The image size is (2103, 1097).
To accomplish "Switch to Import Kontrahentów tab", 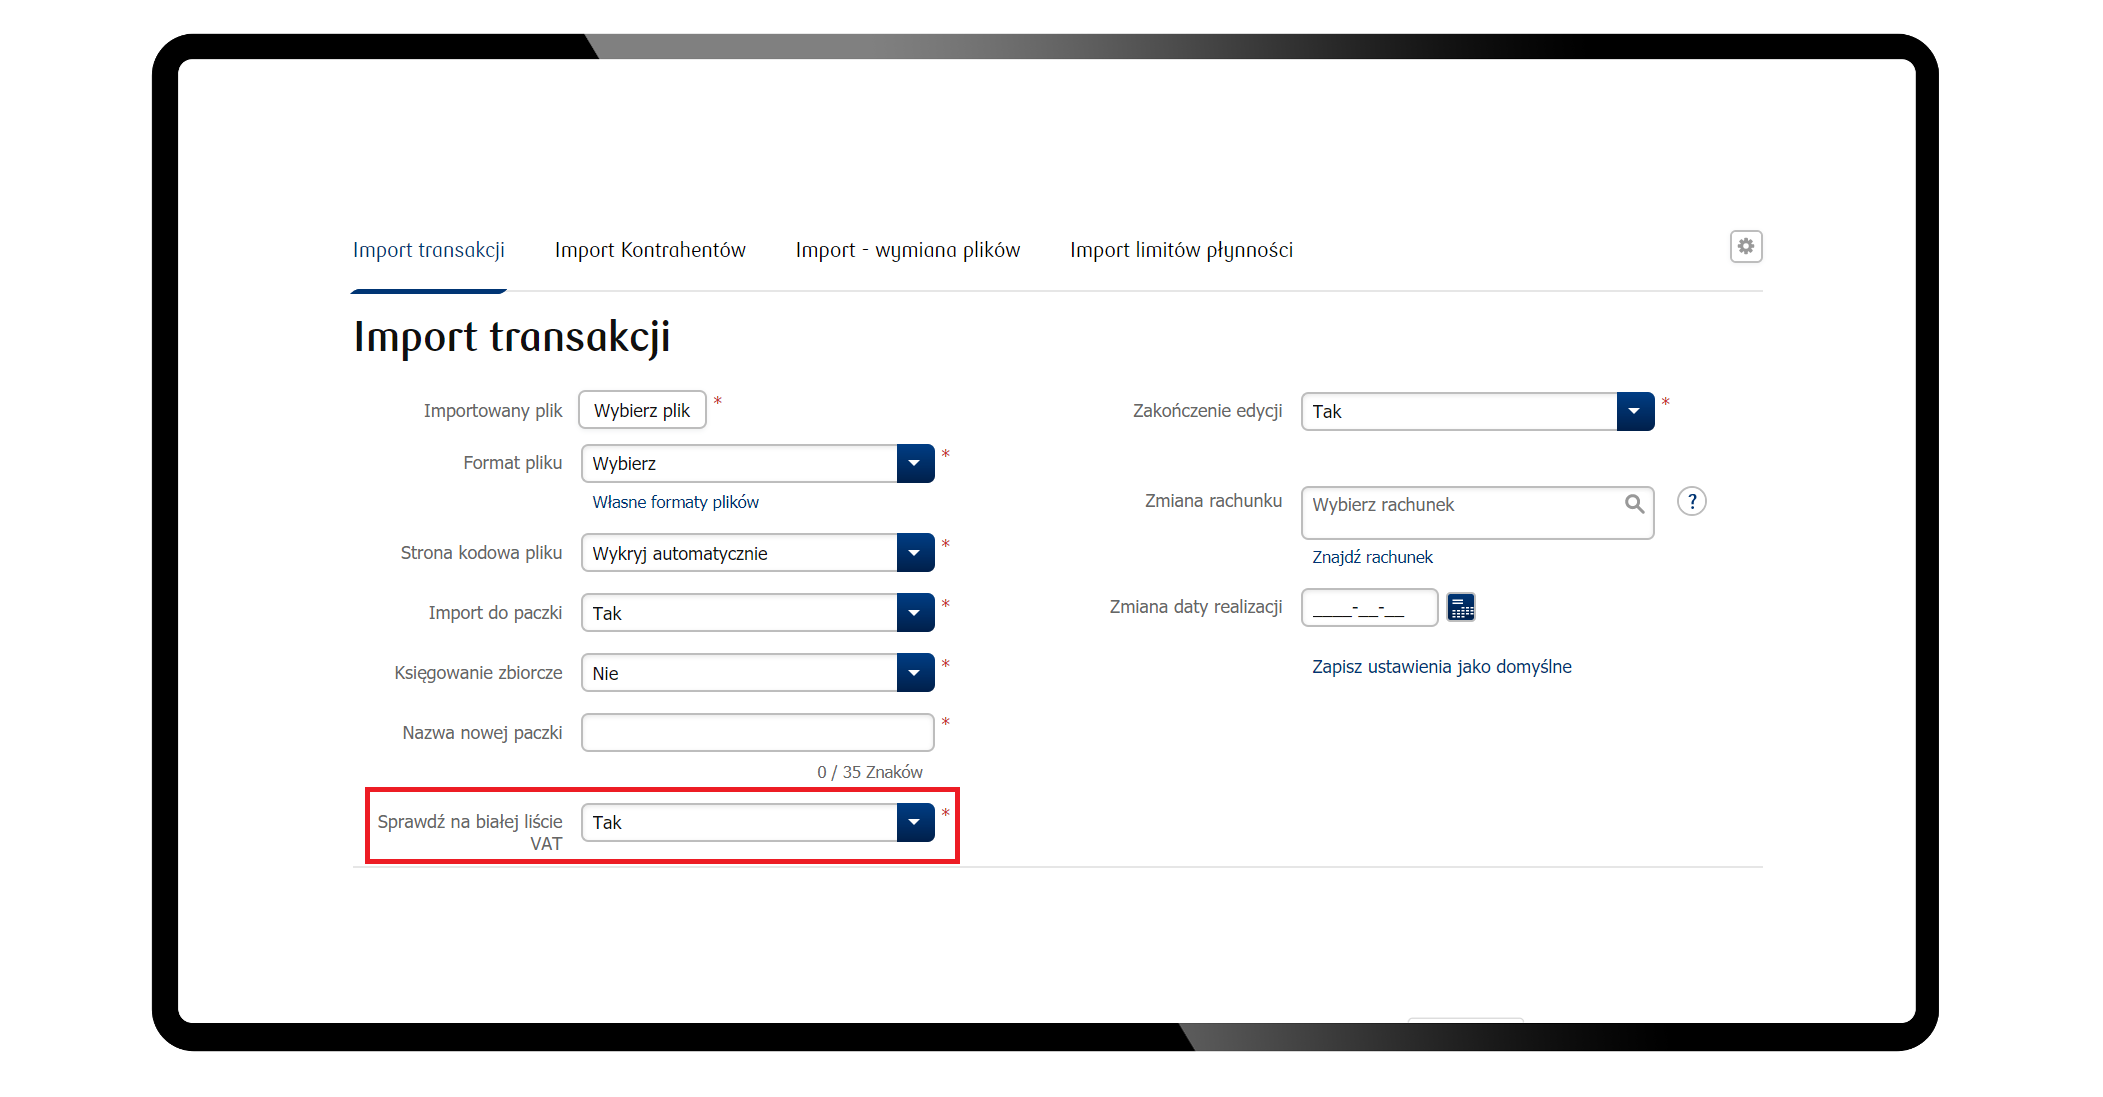I will (x=650, y=250).
